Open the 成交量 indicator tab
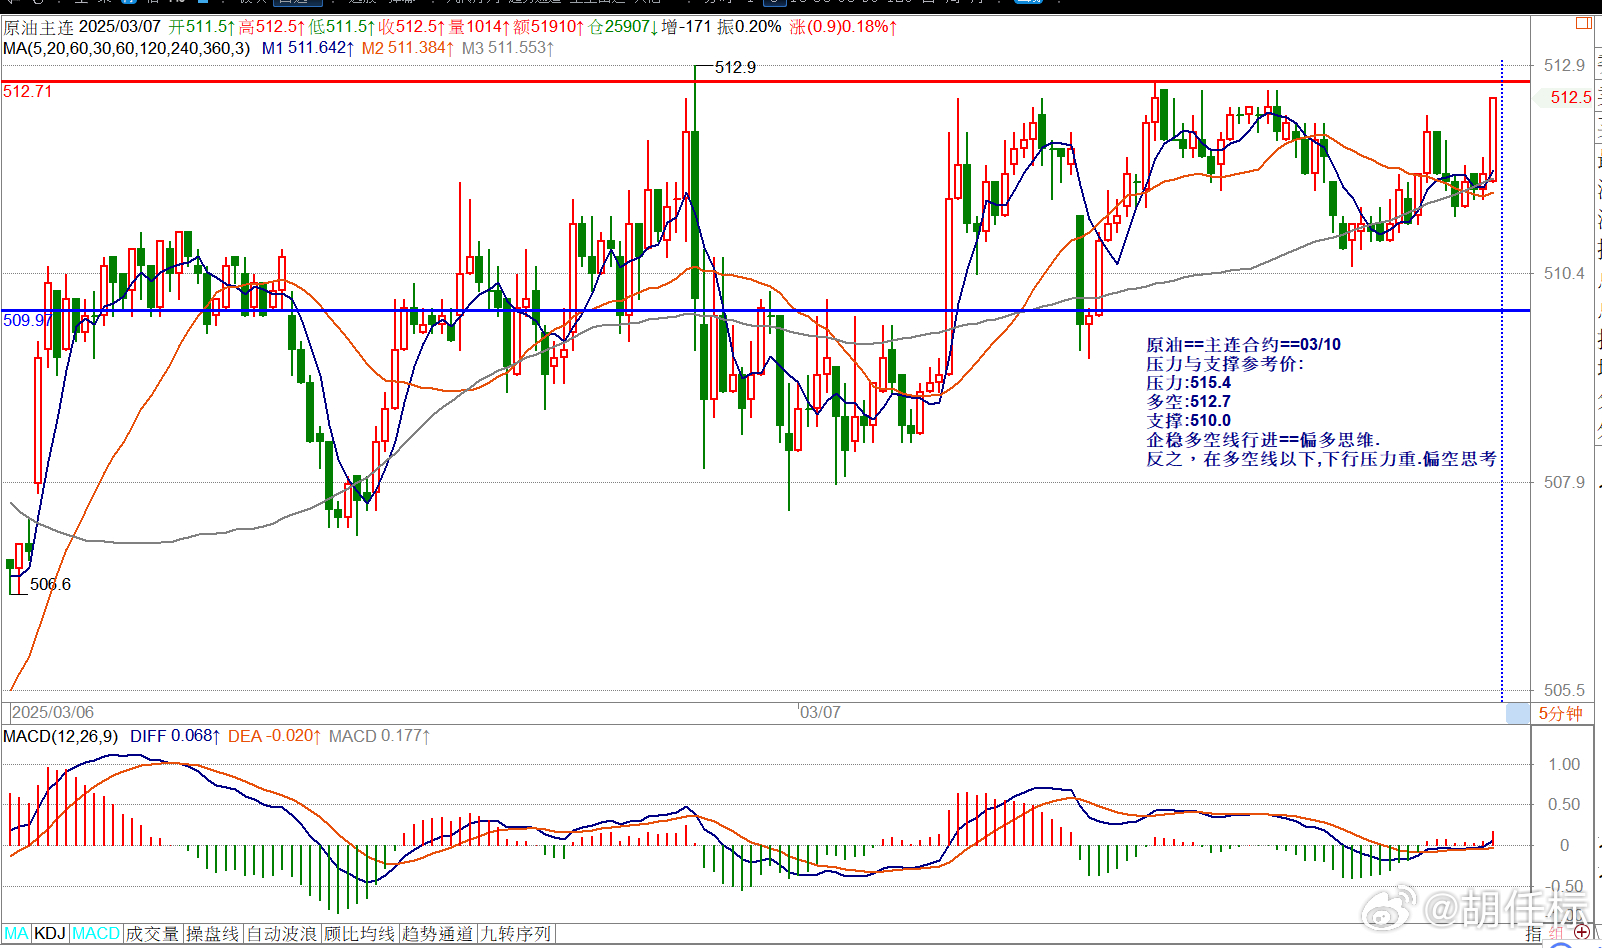 click(x=153, y=933)
